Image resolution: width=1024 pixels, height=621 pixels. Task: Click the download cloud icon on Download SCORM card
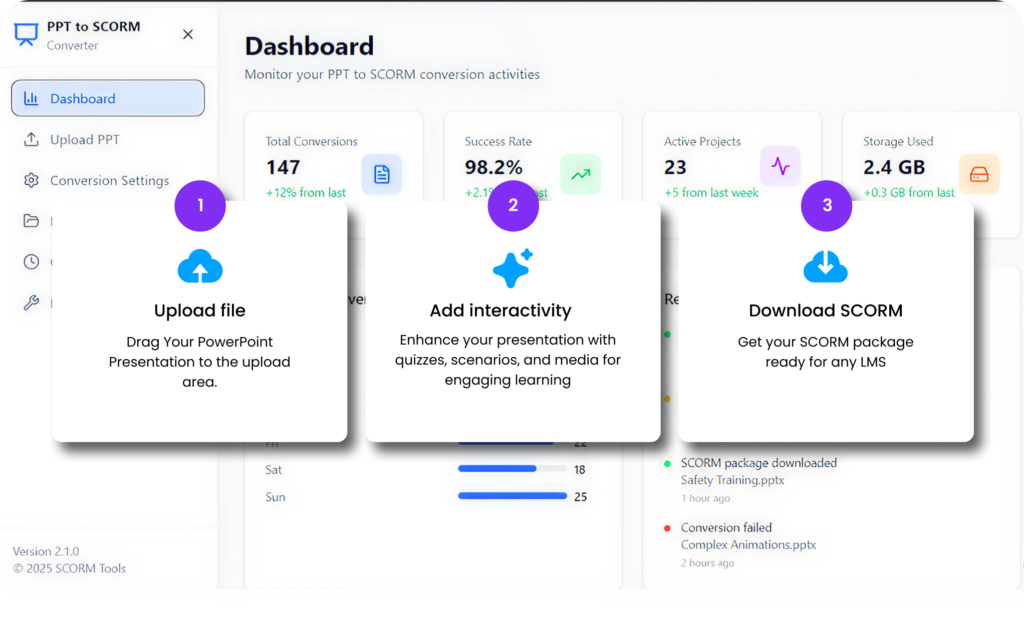[825, 265]
